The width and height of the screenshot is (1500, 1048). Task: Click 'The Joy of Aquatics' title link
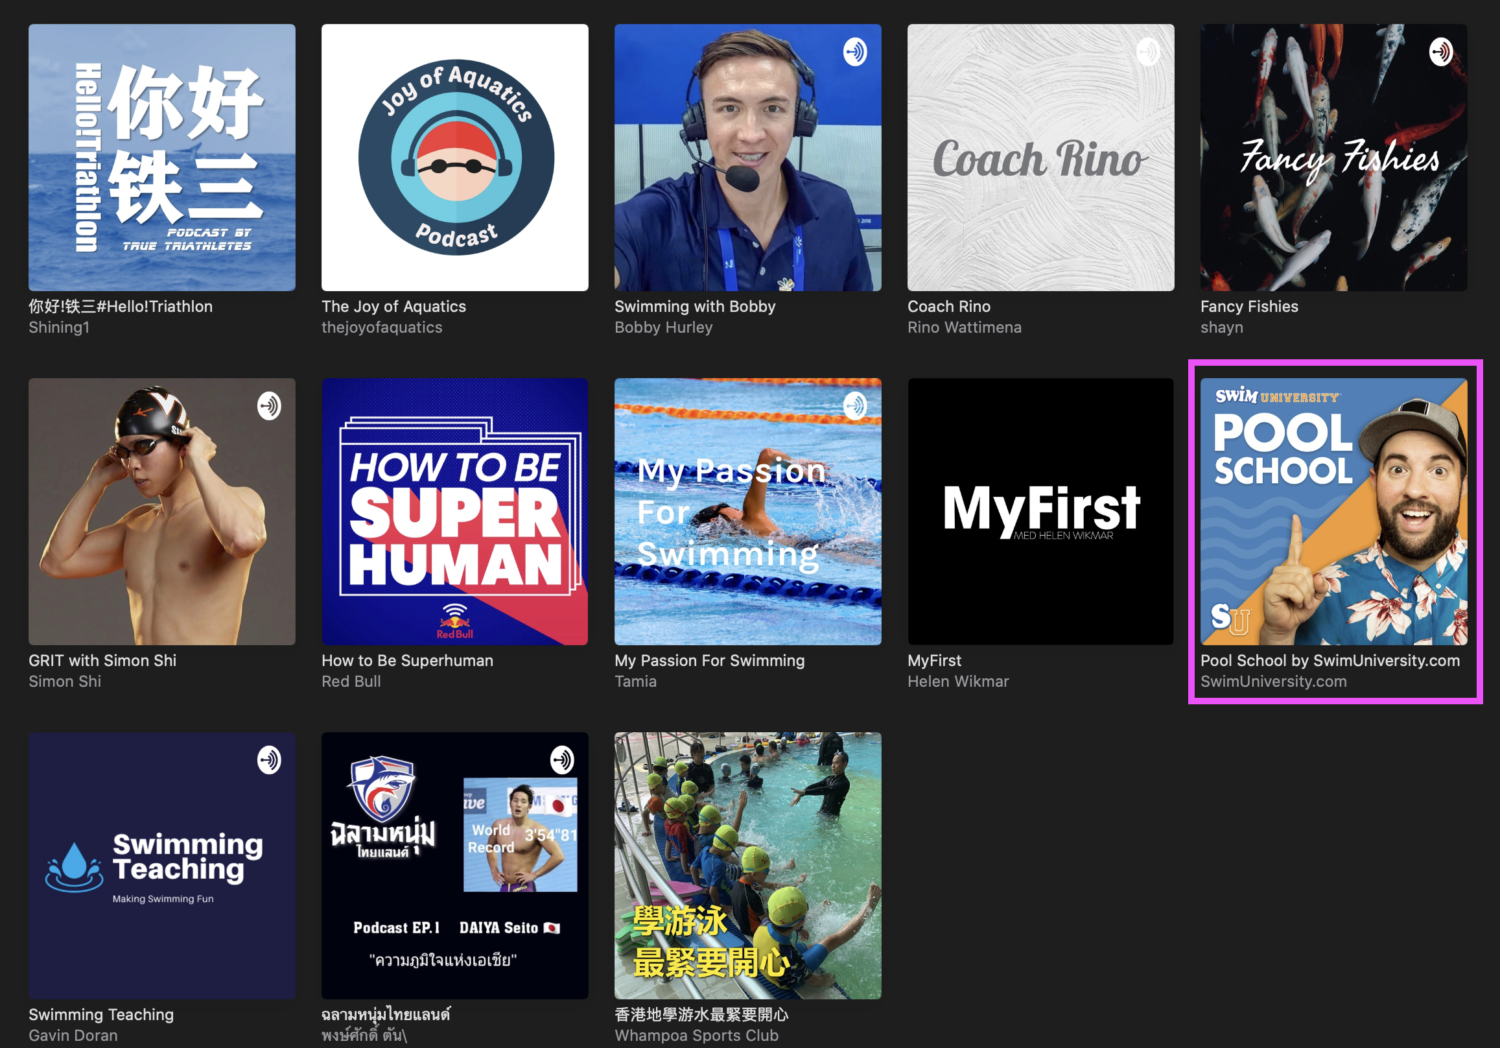click(394, 306)
